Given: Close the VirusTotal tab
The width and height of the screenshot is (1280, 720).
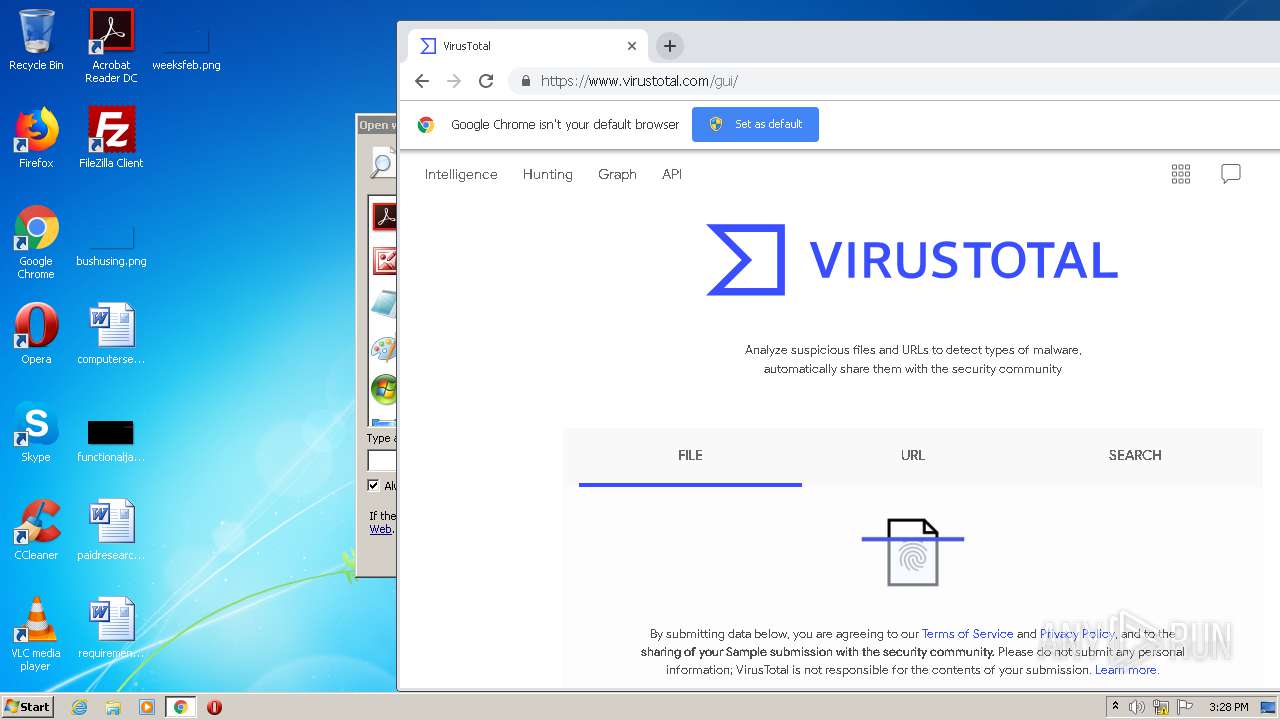Looking at the screenshot, I should click(x=632, y=46).
